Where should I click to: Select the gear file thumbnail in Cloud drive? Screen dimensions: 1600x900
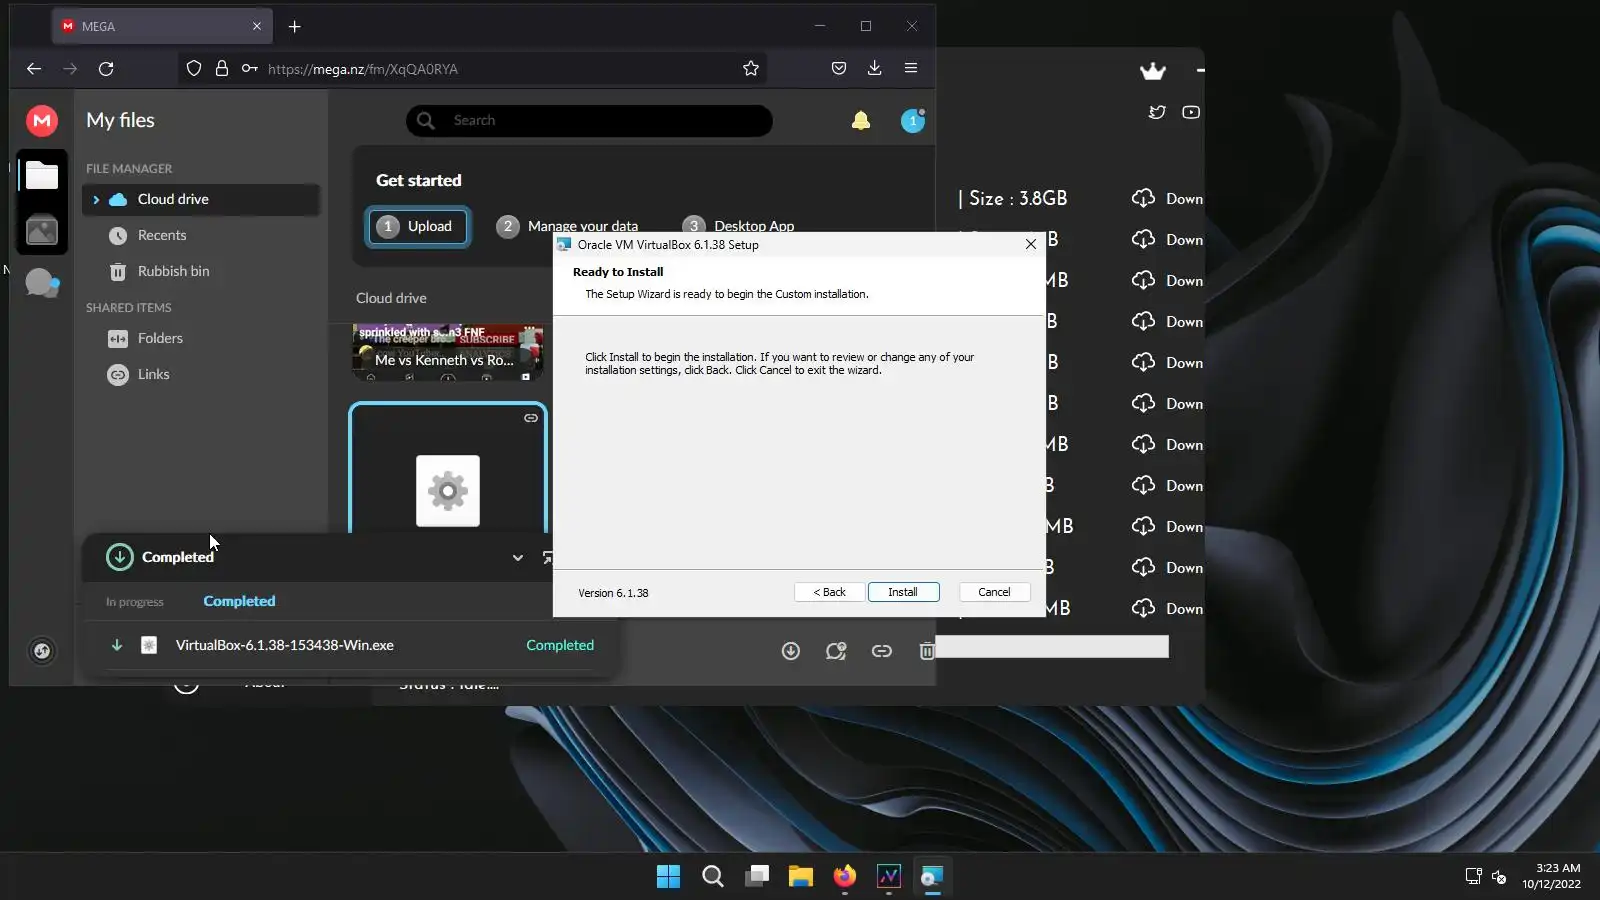[447, 469]
